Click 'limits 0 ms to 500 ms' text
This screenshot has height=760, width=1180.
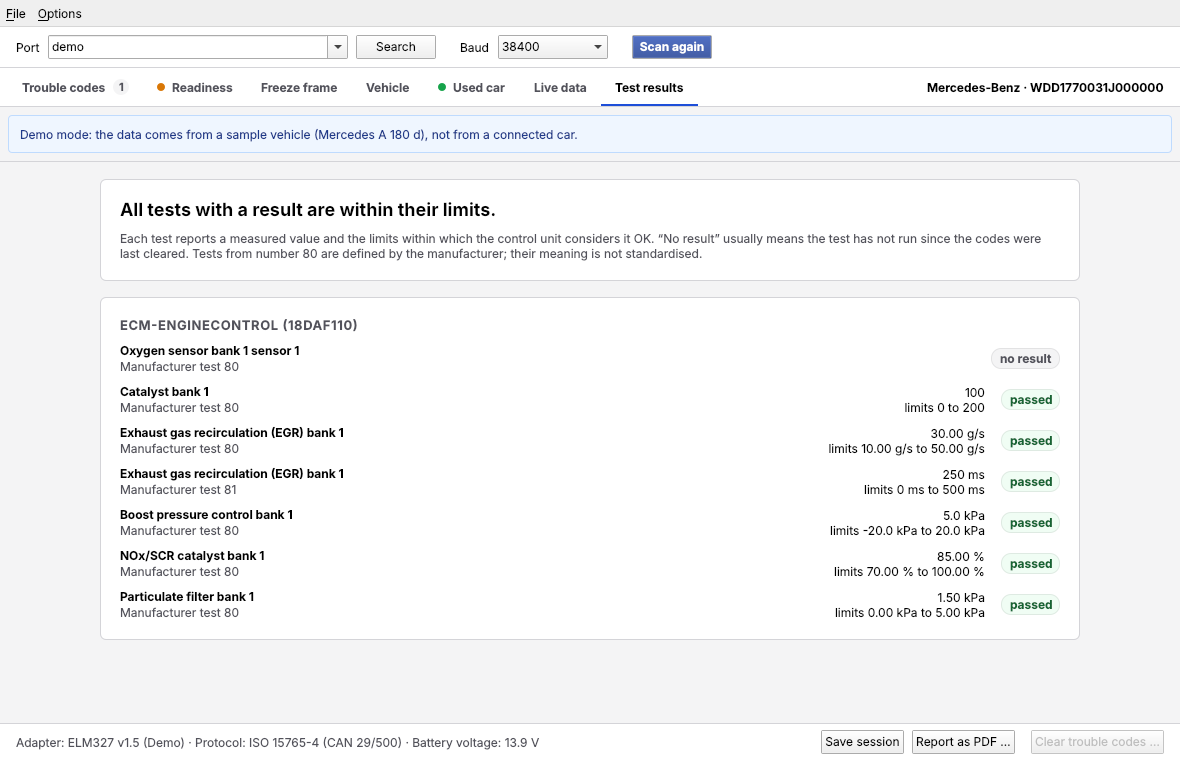point(924,490)
